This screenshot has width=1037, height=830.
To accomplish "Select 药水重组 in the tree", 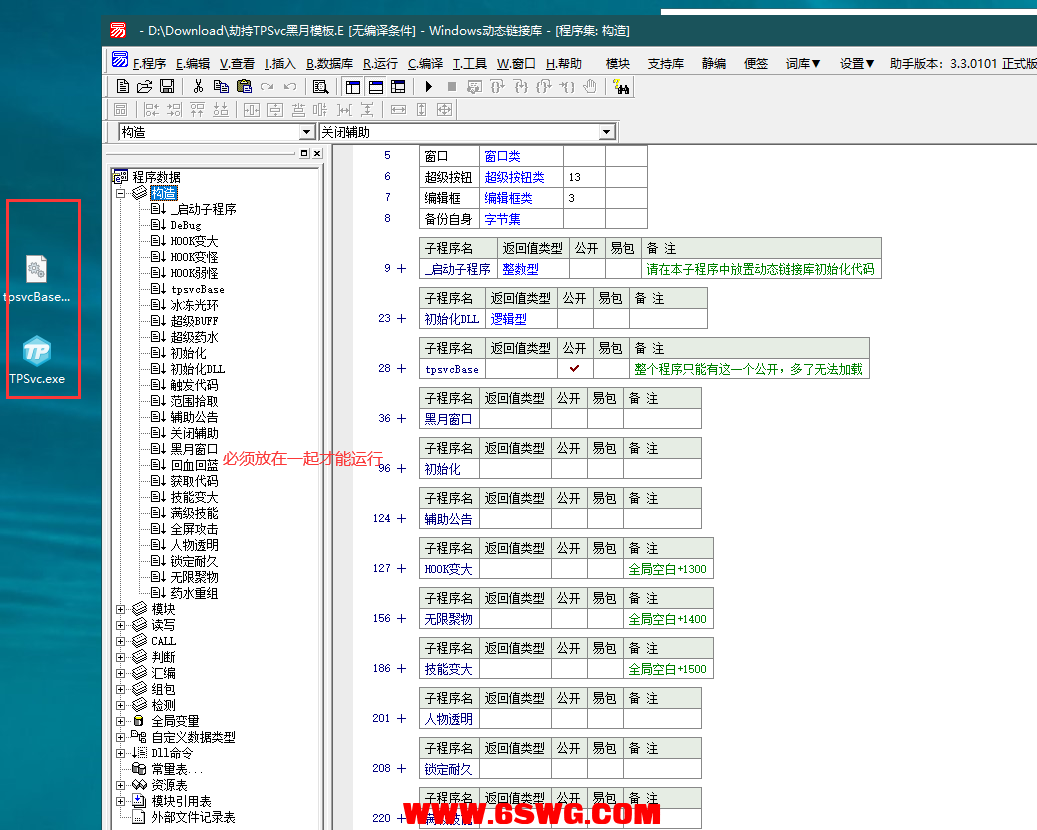I will click(194, 593).
